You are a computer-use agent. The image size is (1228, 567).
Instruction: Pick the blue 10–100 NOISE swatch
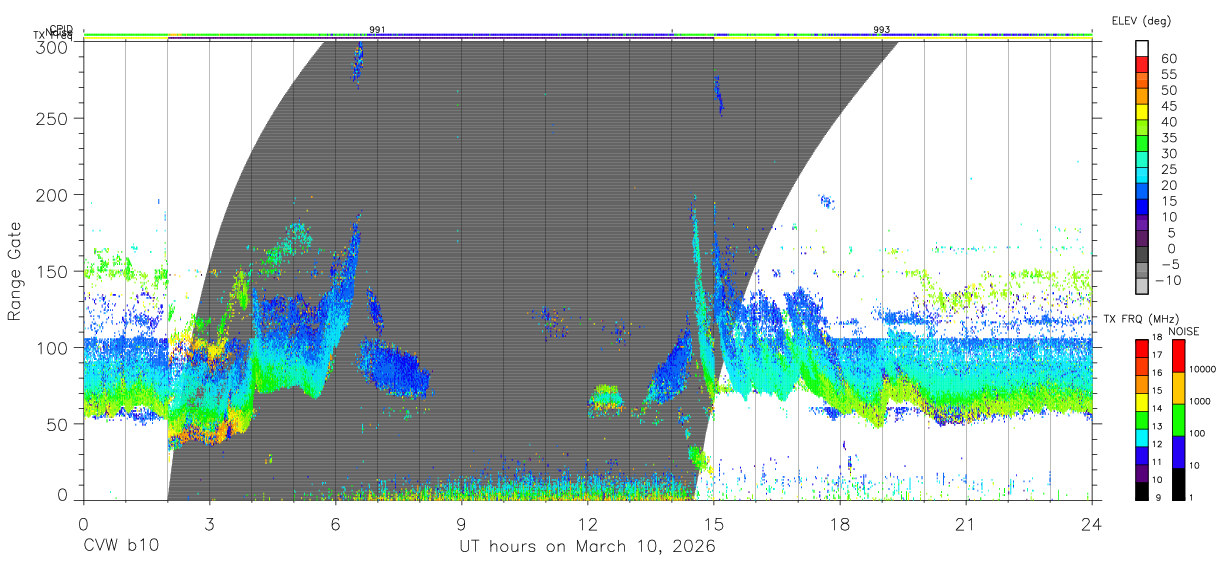[1178, 450]
